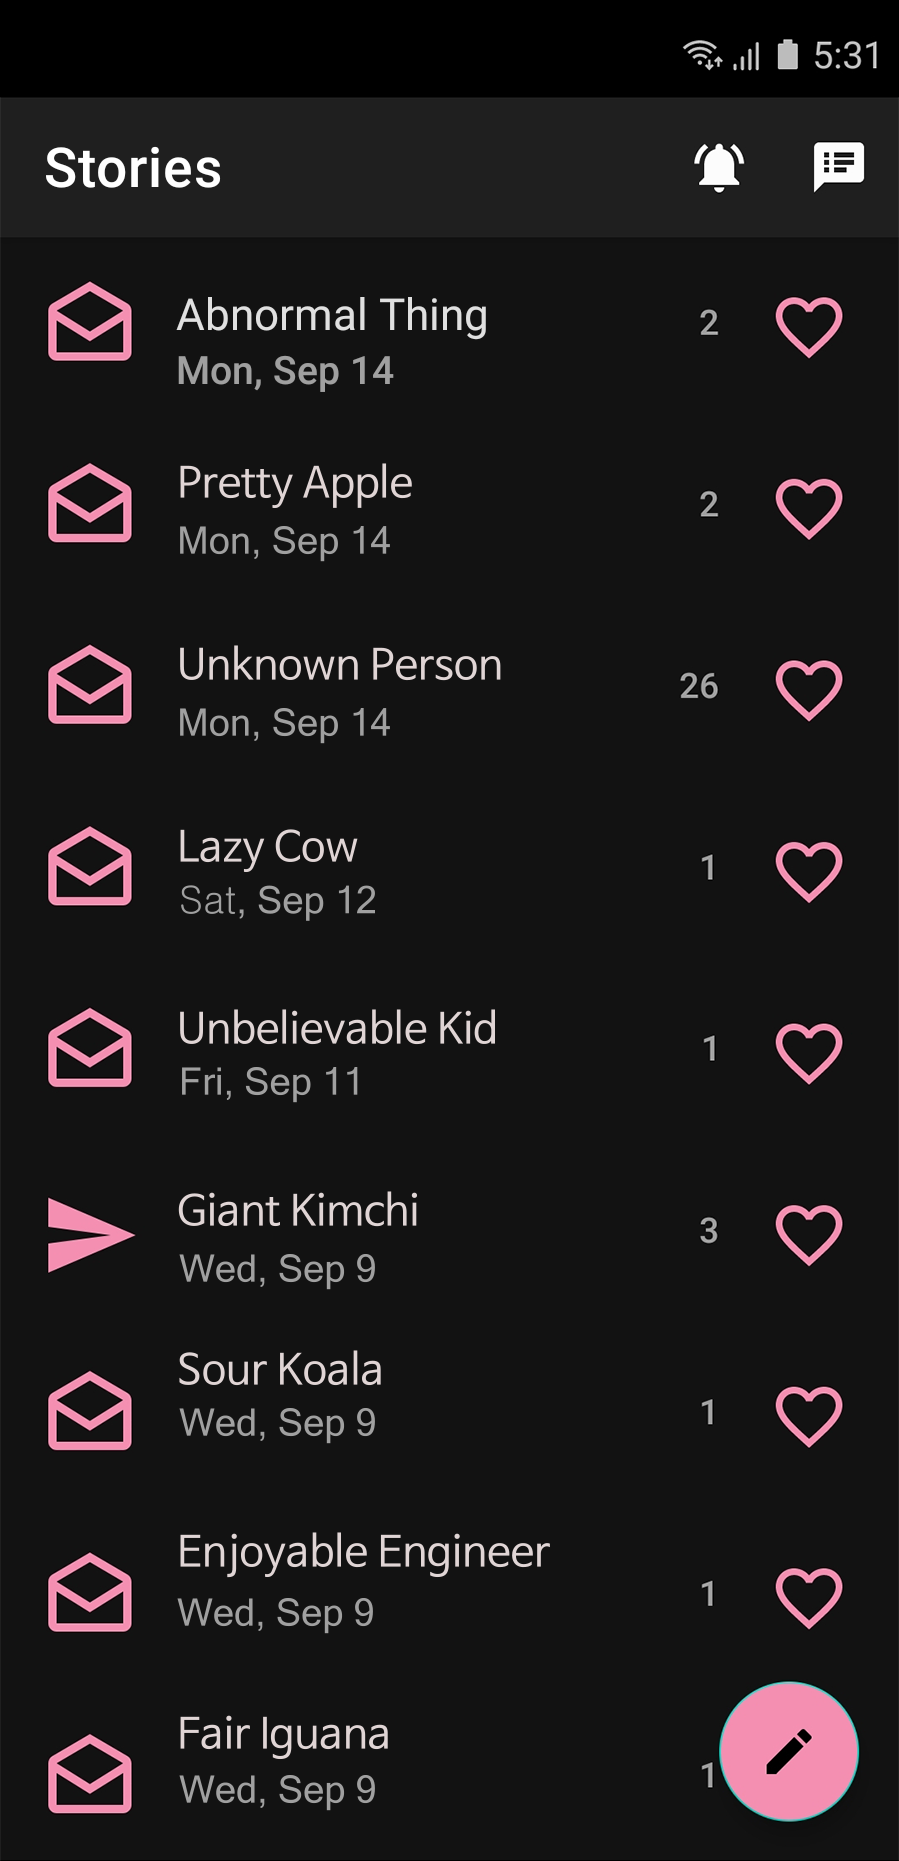Like the Giant Kimchi story
Image resolution: width=899 pixels, height=1861 pixels.
(x=809, y=1234)
